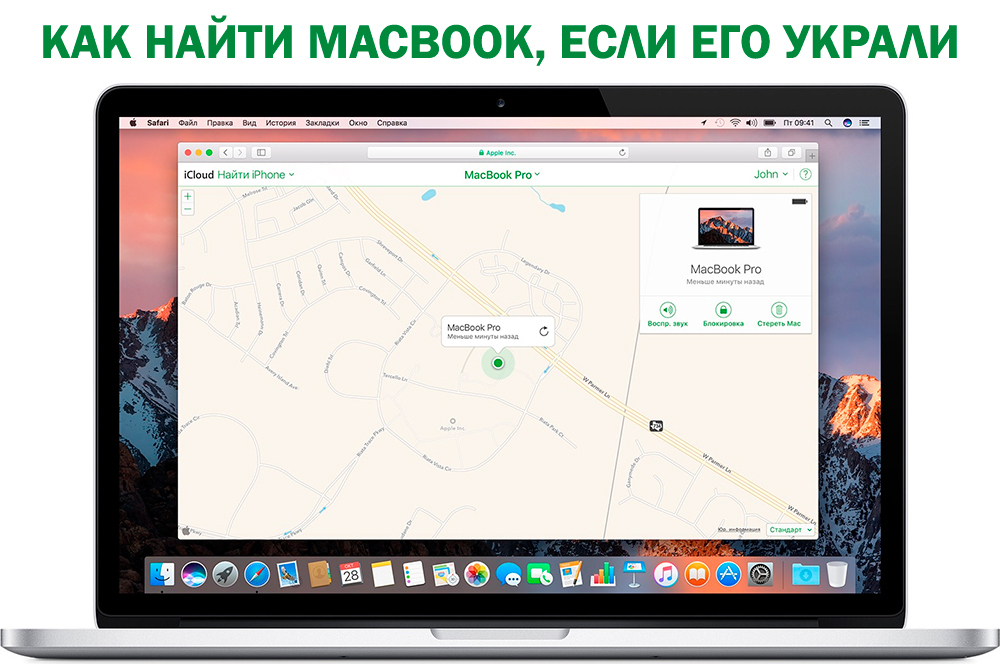Image resolution: width=1000 pixels, height=664 pixels.
Task: Open Notification Center list icon
Action: [x=865, y=122]
